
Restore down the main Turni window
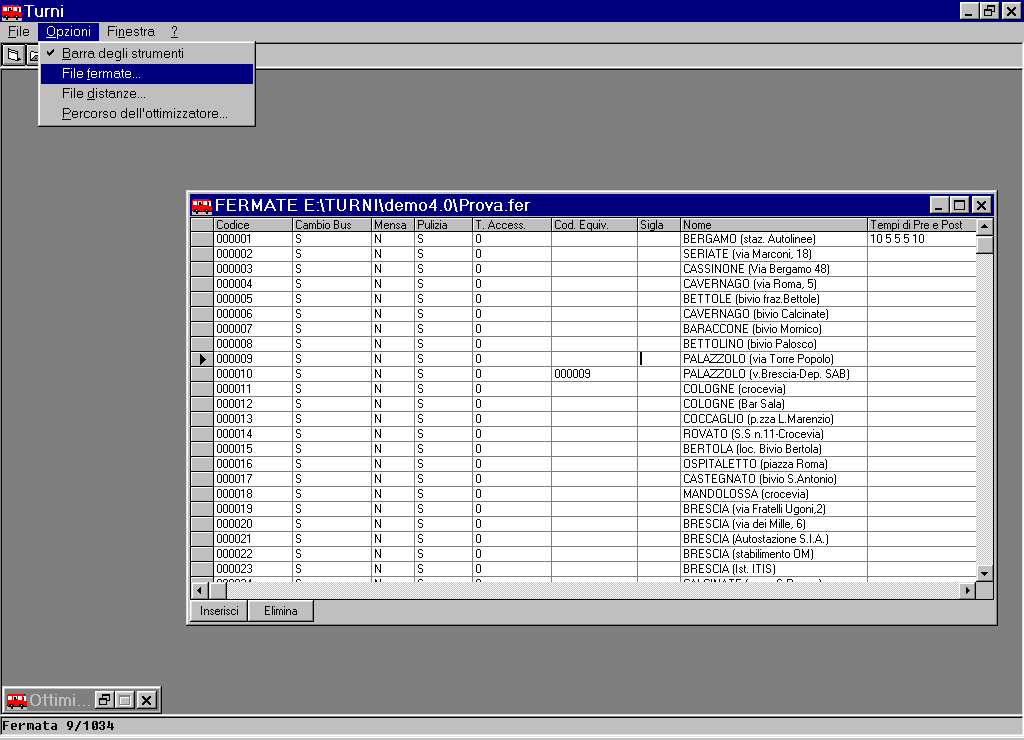(990, 10)
